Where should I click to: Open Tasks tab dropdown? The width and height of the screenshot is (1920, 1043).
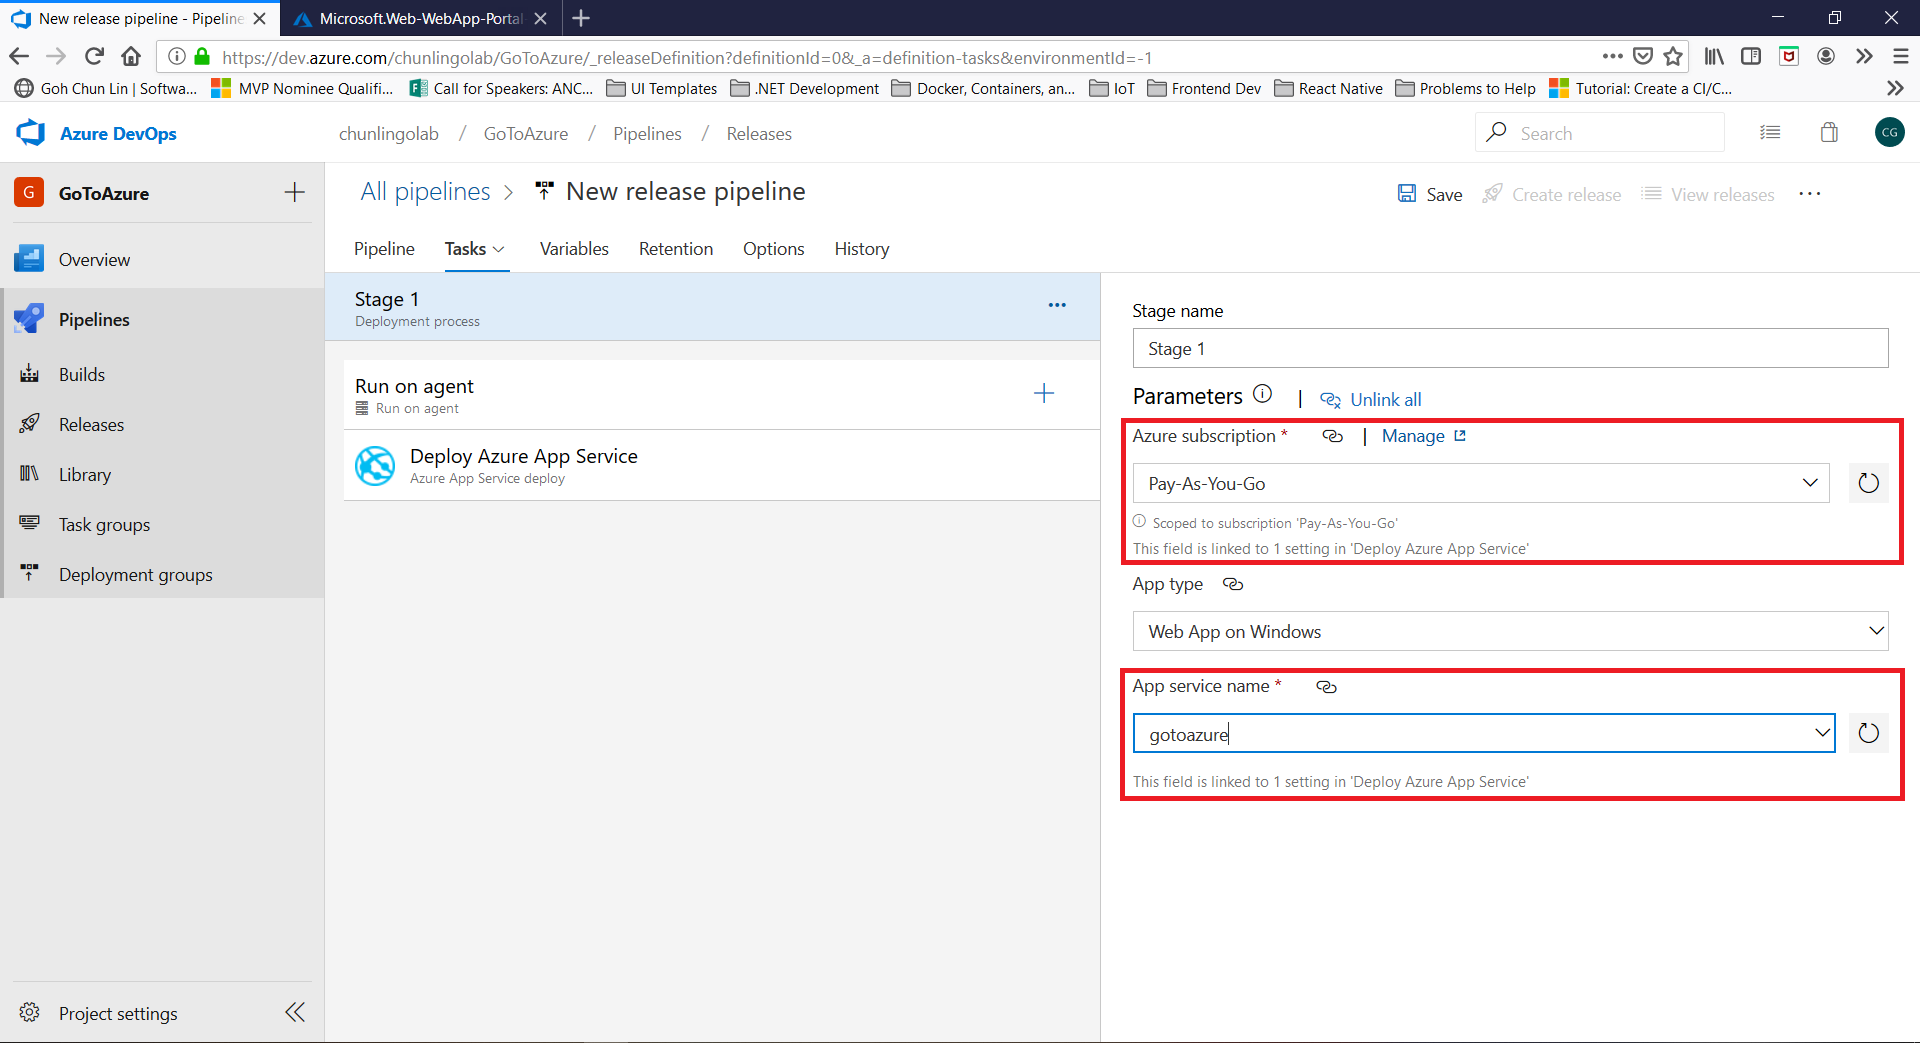(475, 248)
